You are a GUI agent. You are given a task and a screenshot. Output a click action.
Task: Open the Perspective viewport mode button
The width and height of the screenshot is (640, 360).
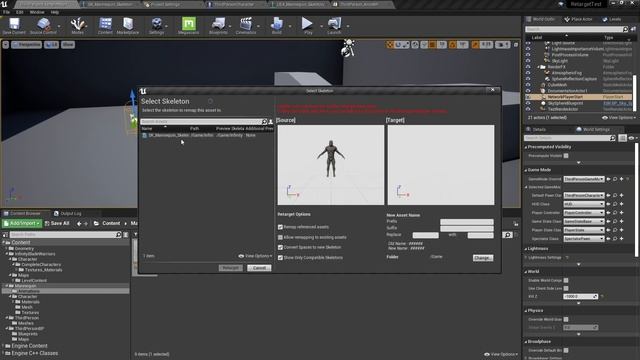pyautogui.click(x=27, y=44)
